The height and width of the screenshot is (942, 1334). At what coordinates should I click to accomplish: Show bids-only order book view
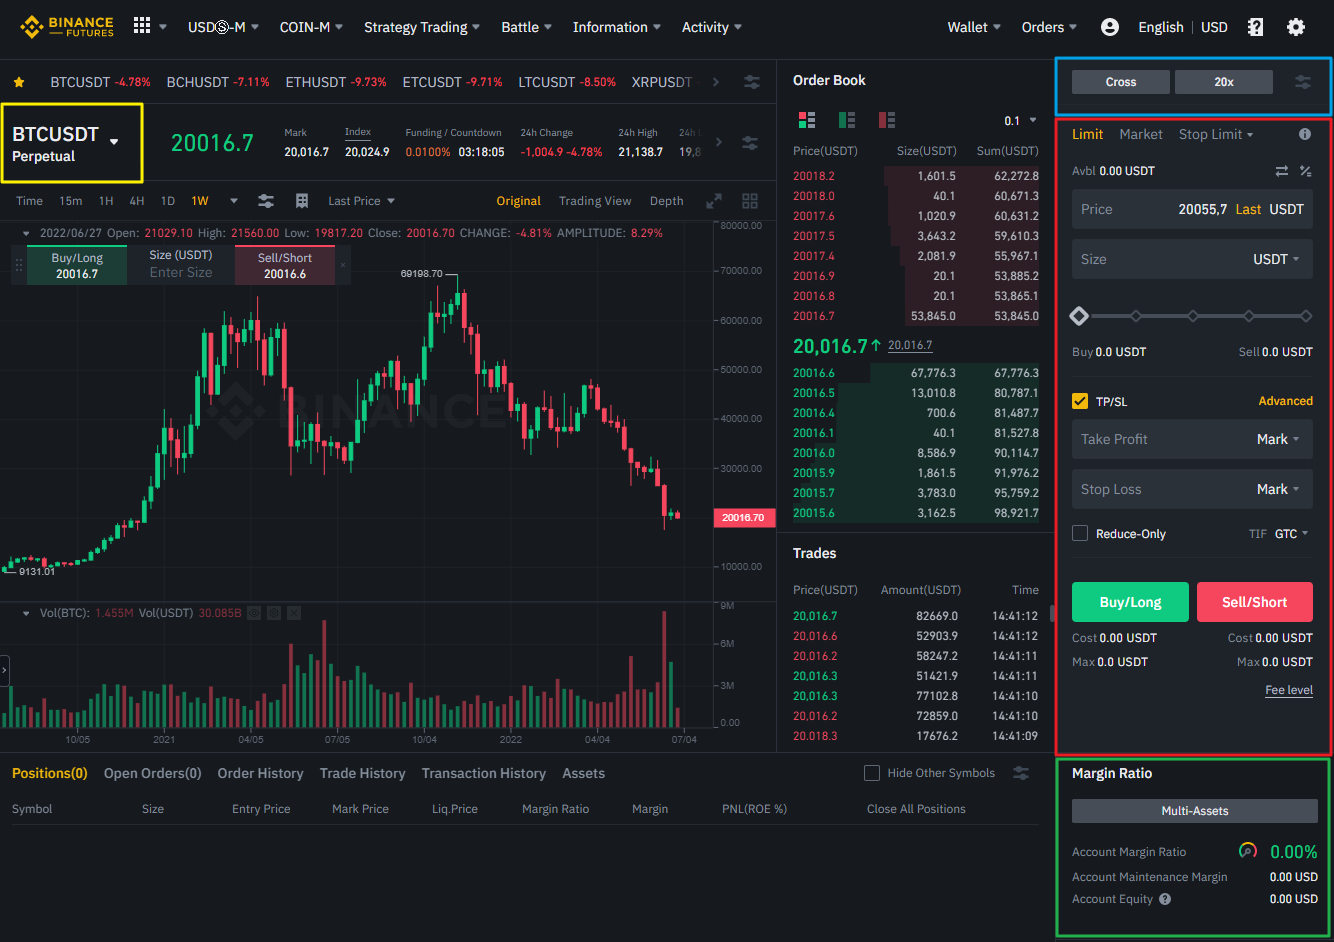[x=847, y=120]
